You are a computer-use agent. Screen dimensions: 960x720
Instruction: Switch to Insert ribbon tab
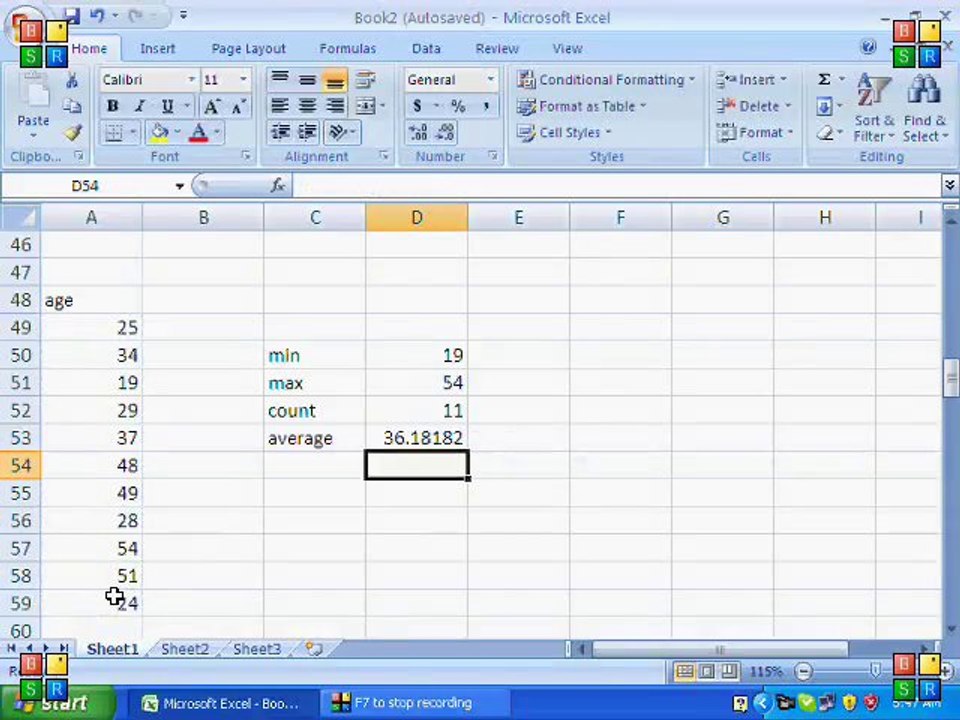(157, 49)
